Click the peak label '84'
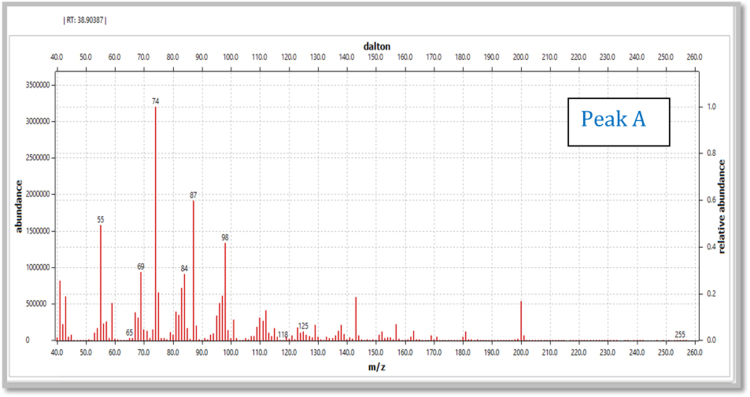The height and width of the screenshot is (397, 750). click(x=185, y=268)
